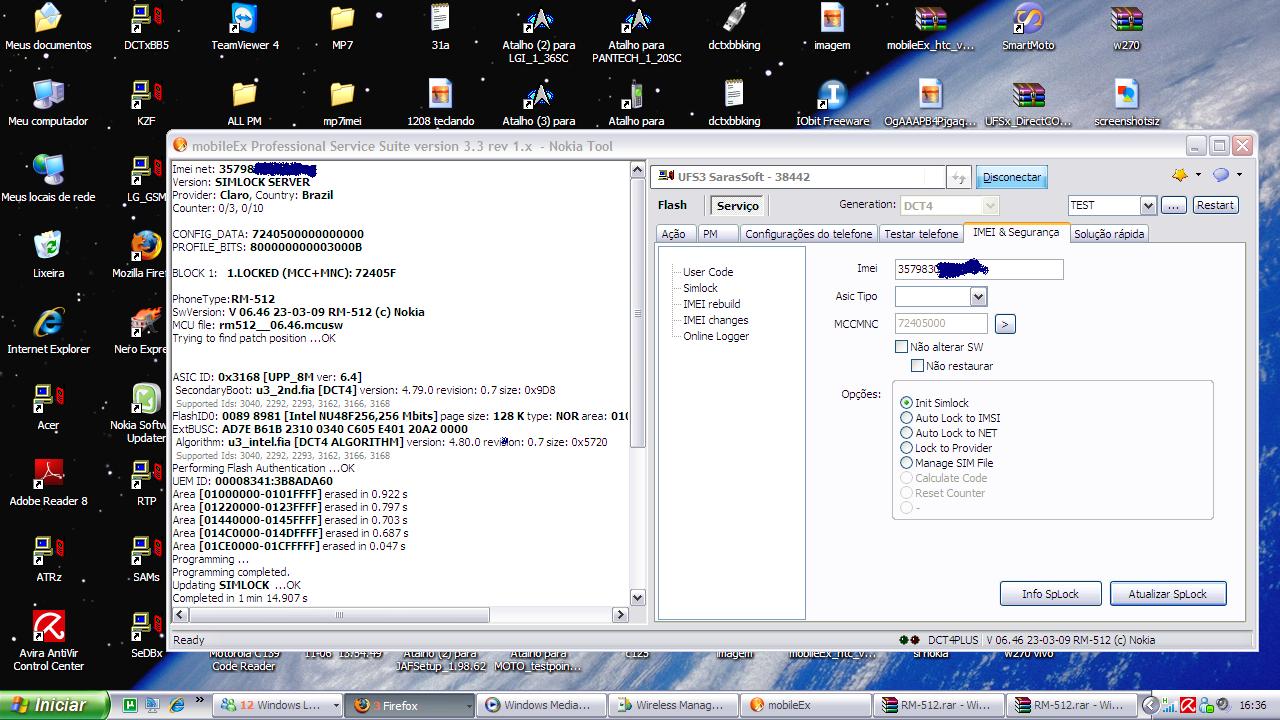Open the ATRz desktop shortcut
The width and height of the screenshot is (1280, 720).
48,559
